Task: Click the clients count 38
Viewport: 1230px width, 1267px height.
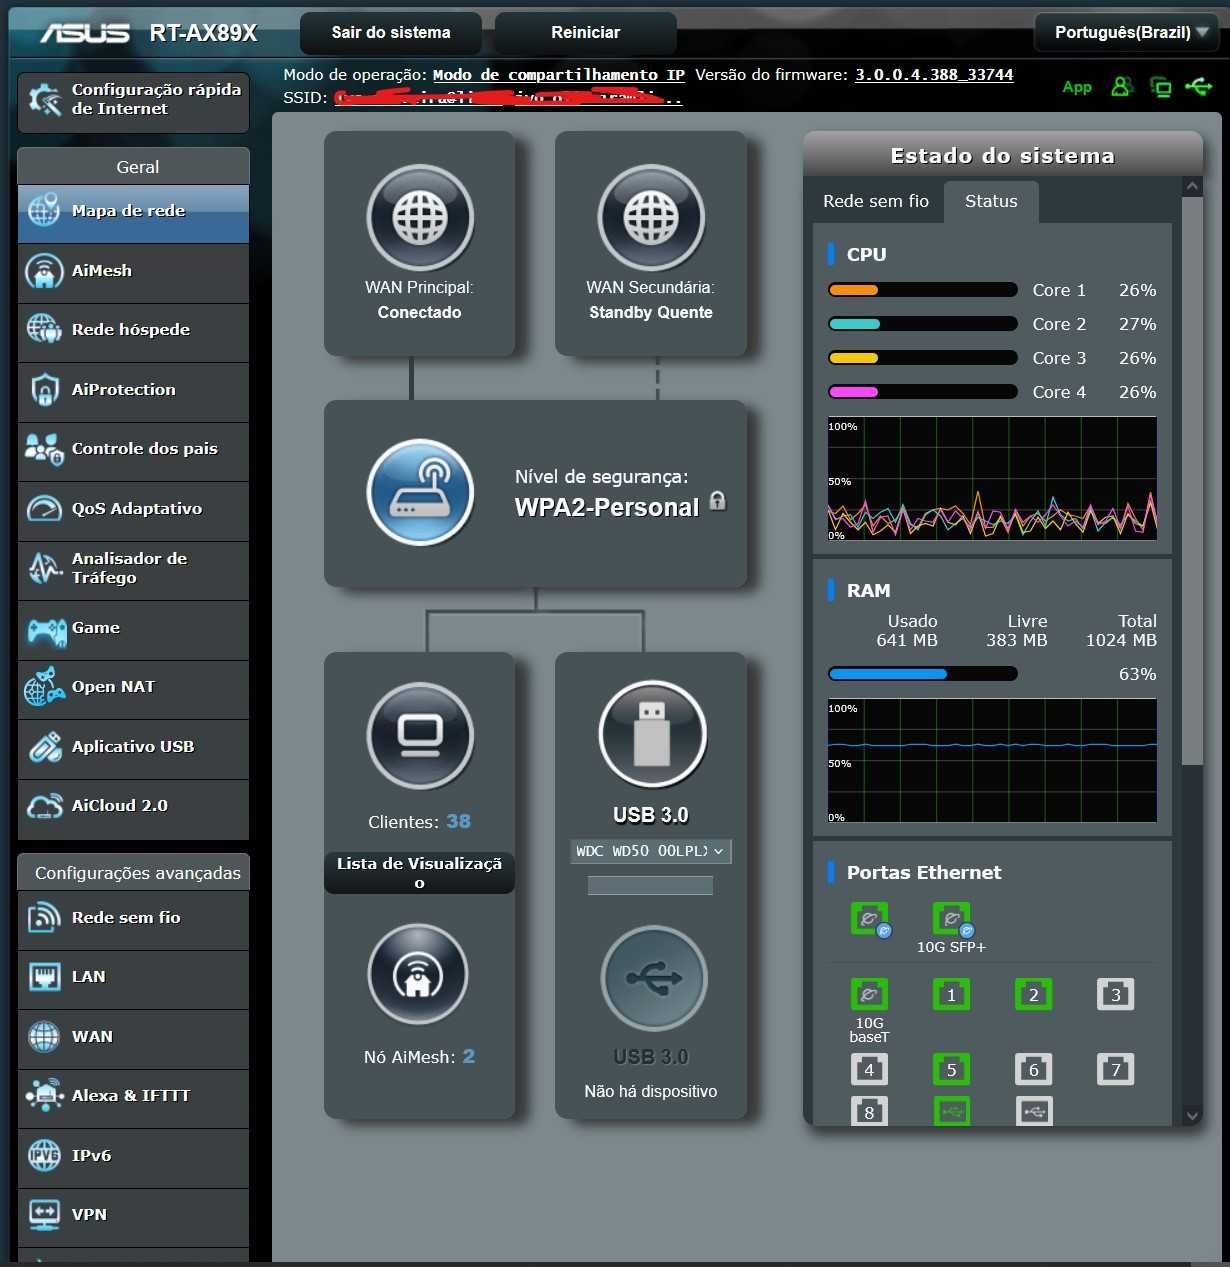Action: coord(458,821)
